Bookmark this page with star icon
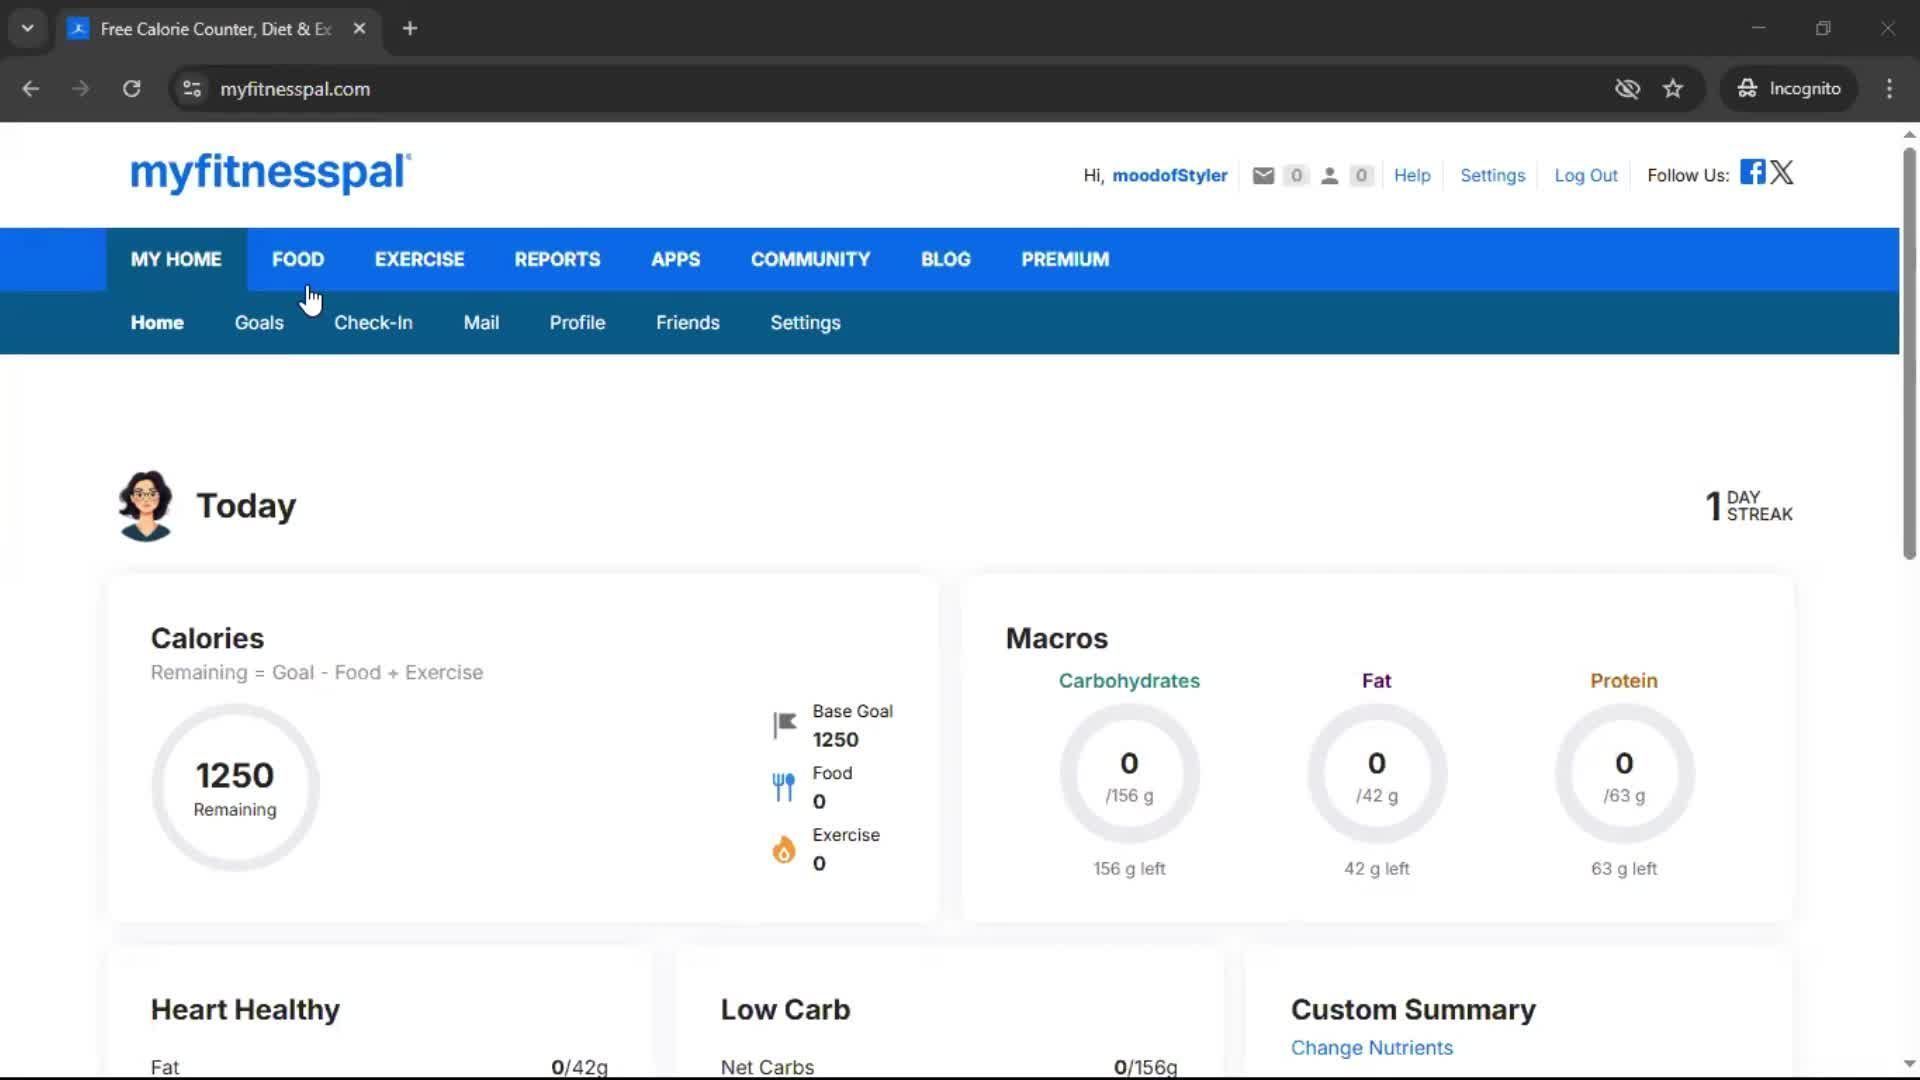This screenshot has width=1920, height=1080. (x=1673, y=89)
